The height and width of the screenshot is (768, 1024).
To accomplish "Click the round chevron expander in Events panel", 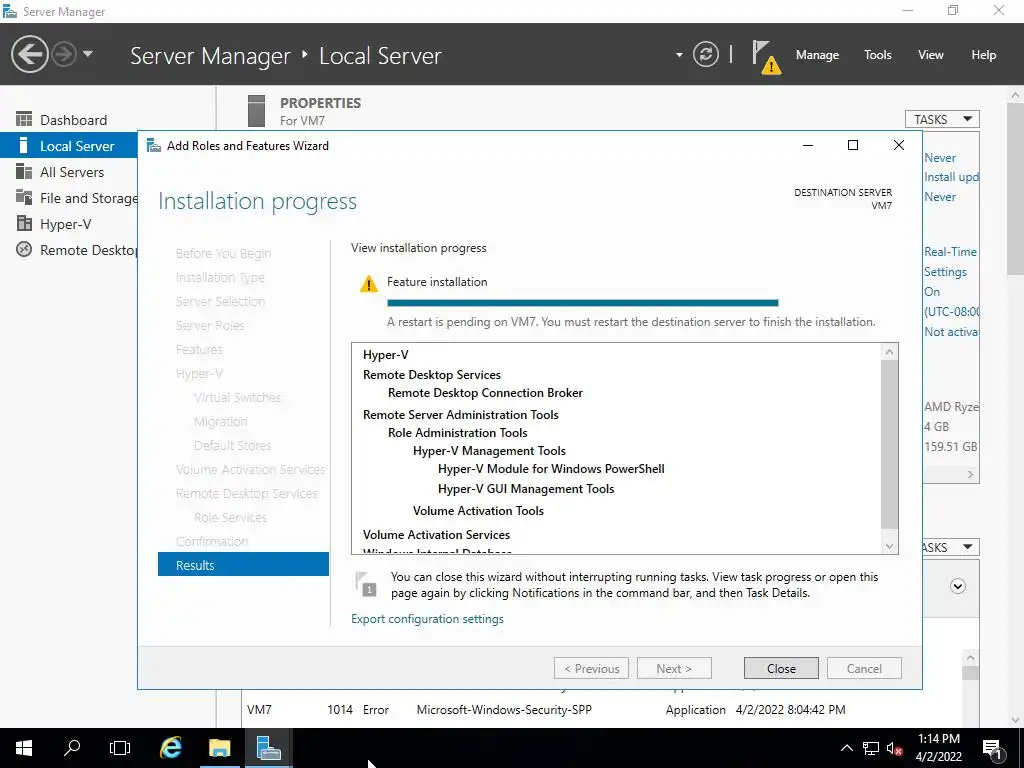I will tap(957, 586).
